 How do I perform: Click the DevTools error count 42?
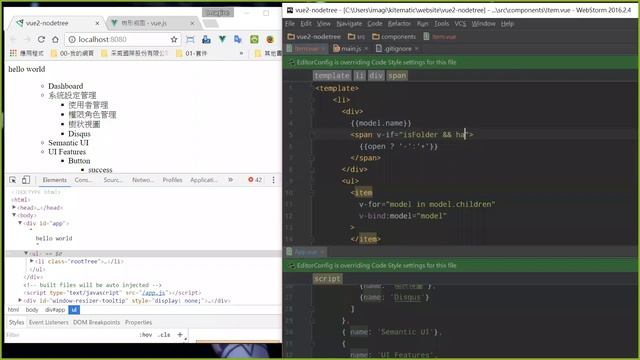[255, 180]
